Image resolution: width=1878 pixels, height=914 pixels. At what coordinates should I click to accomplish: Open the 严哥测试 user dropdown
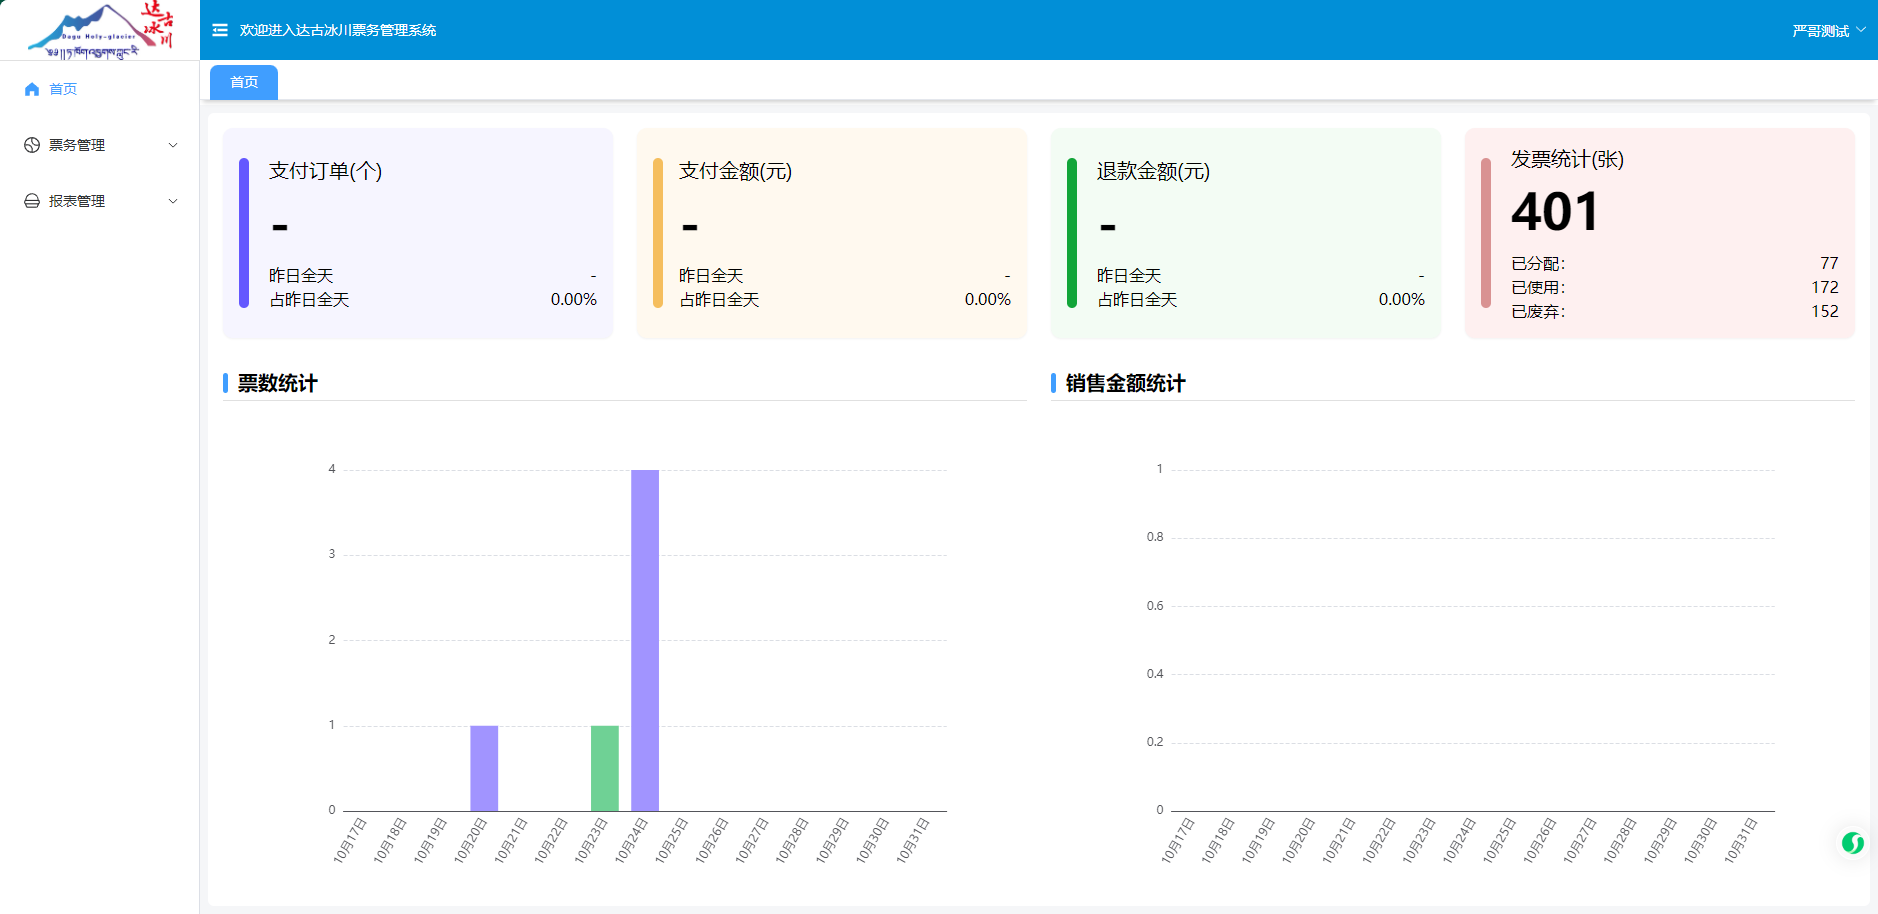pyautogui.click(x=1827, y=31)
